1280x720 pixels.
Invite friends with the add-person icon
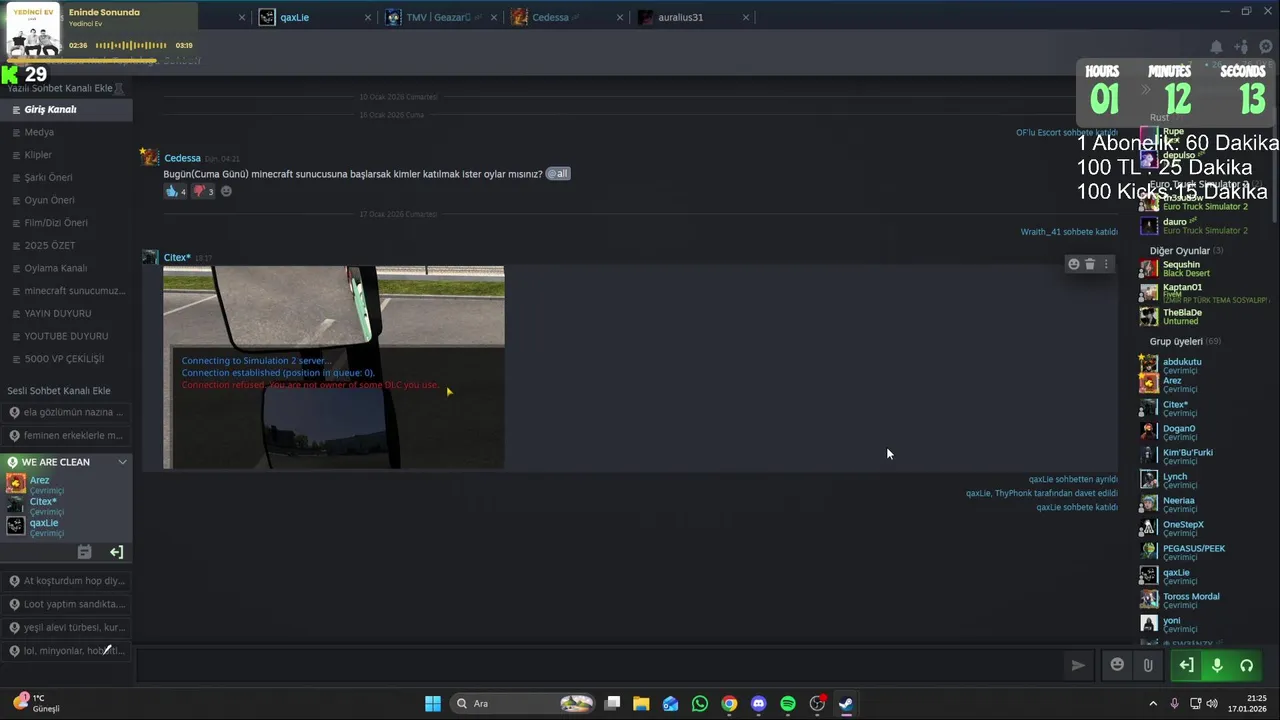1241,47
